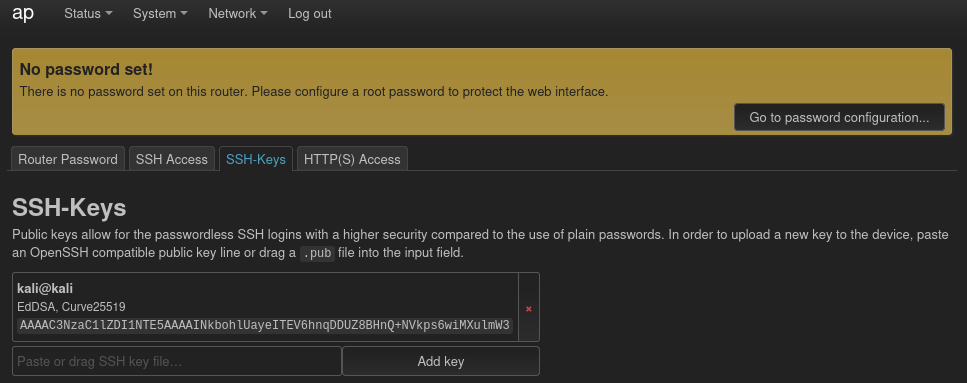This screenshot has width=967, height=383.
Task: Open the SSH Access tab
Action: [x=171, y=159]
